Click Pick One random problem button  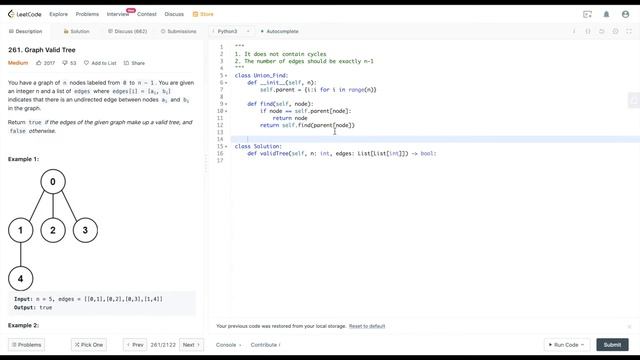click(x=89, y=345)
